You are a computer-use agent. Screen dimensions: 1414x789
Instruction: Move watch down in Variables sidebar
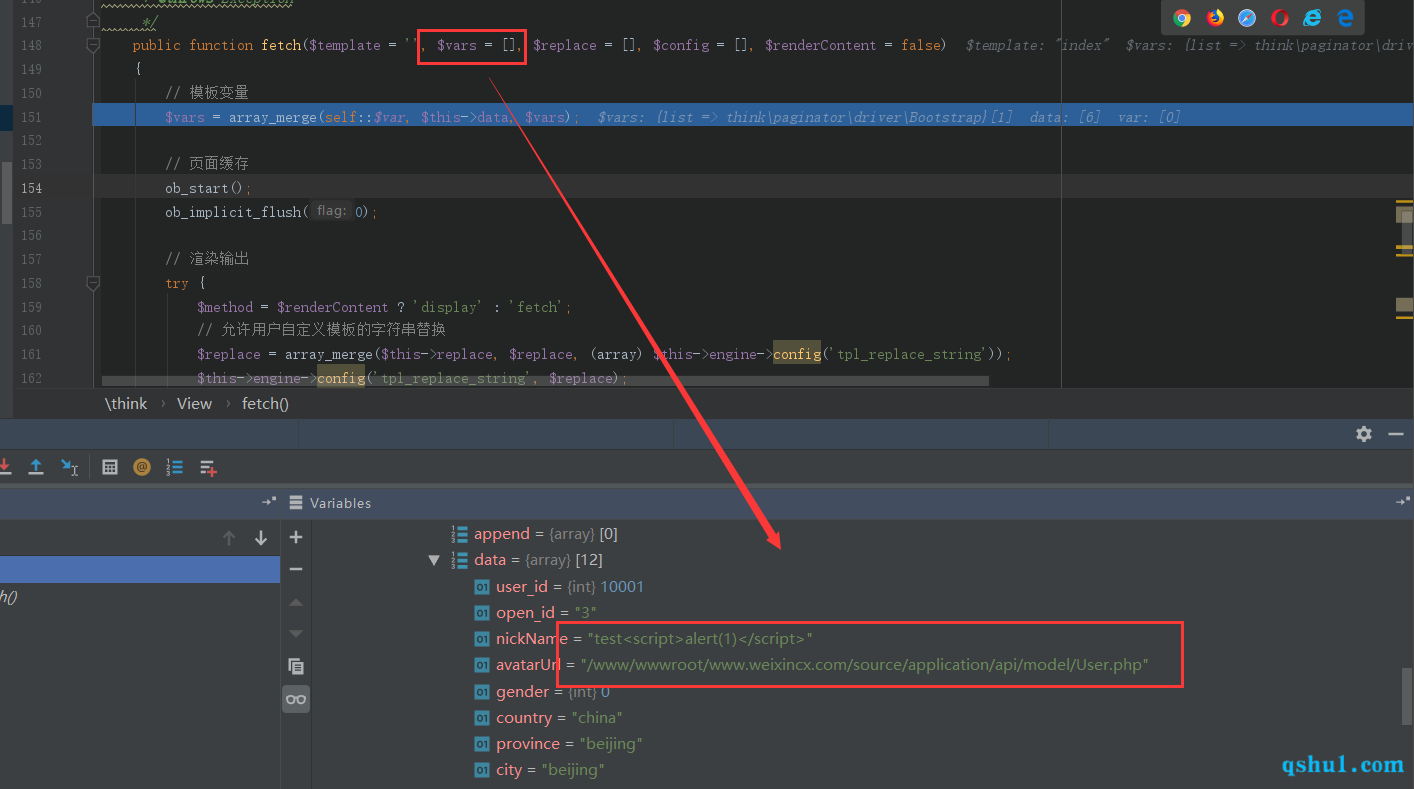coord(296,634)
